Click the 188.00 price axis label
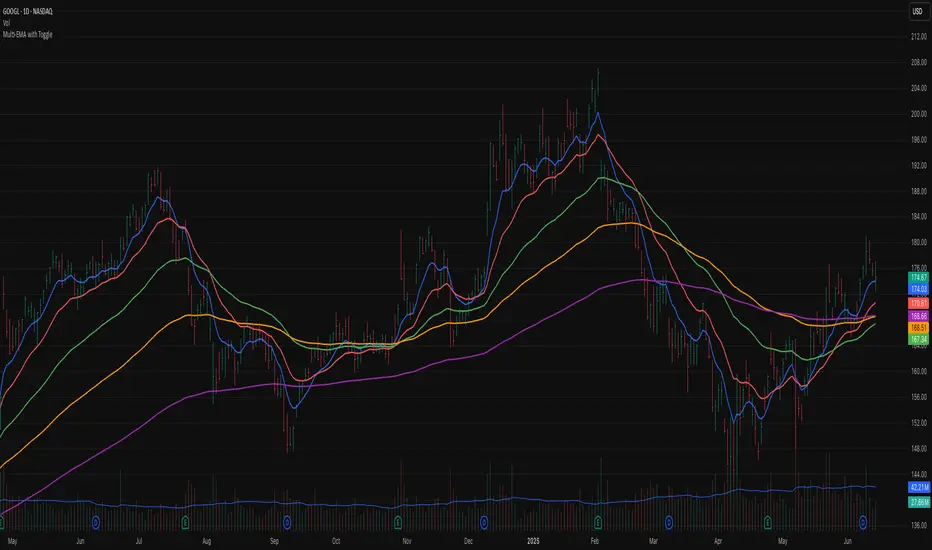Image resolution: width=932 pixels, height=550 pixels. click(918, 191)
